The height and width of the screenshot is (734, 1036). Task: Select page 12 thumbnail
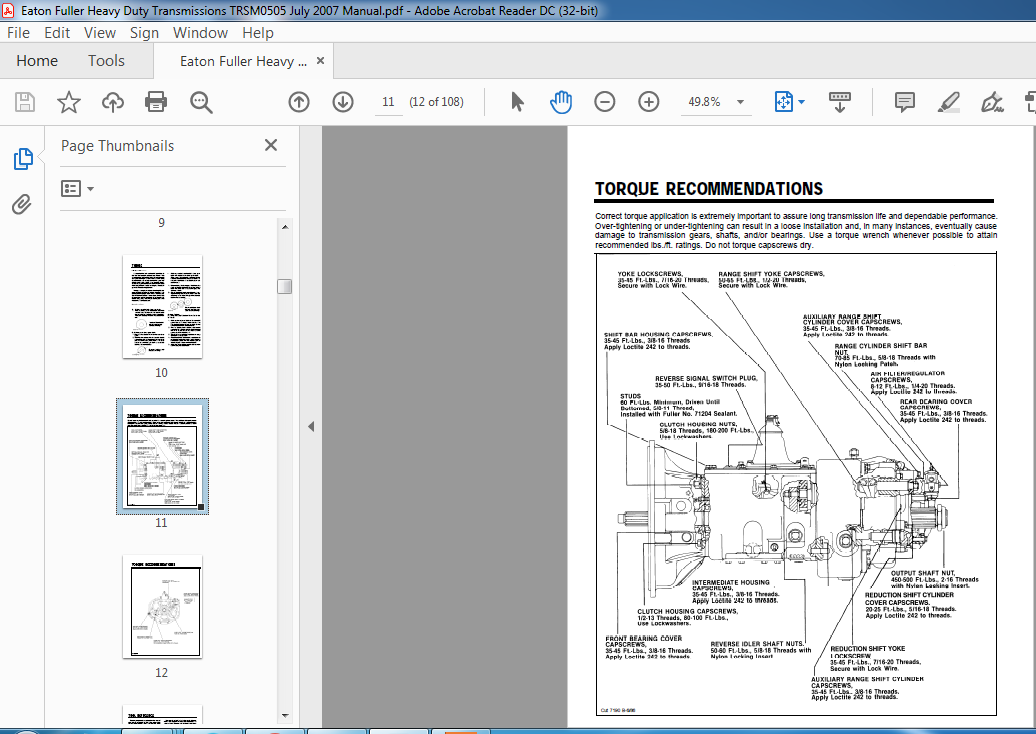pyautogui.click(x=163, y=606)
